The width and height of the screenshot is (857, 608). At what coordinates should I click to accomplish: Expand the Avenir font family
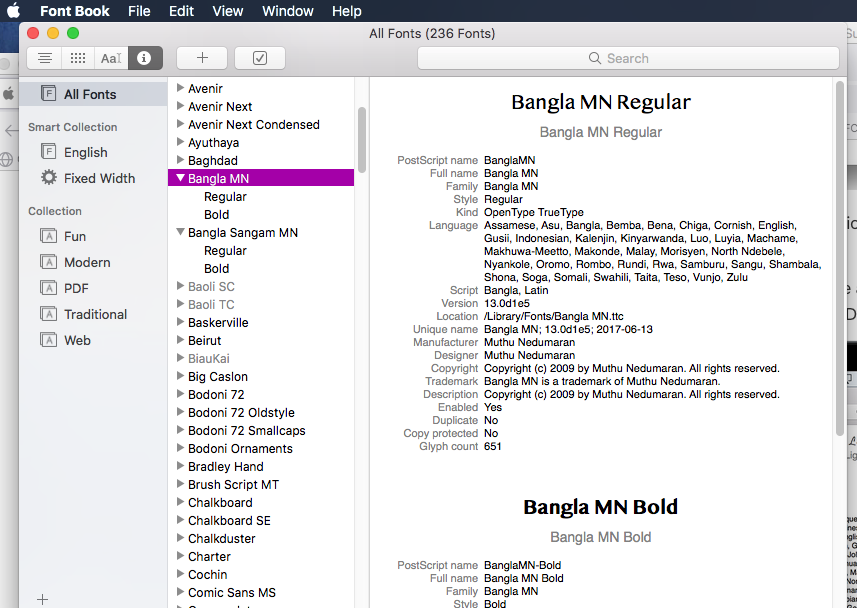(180, 87)
